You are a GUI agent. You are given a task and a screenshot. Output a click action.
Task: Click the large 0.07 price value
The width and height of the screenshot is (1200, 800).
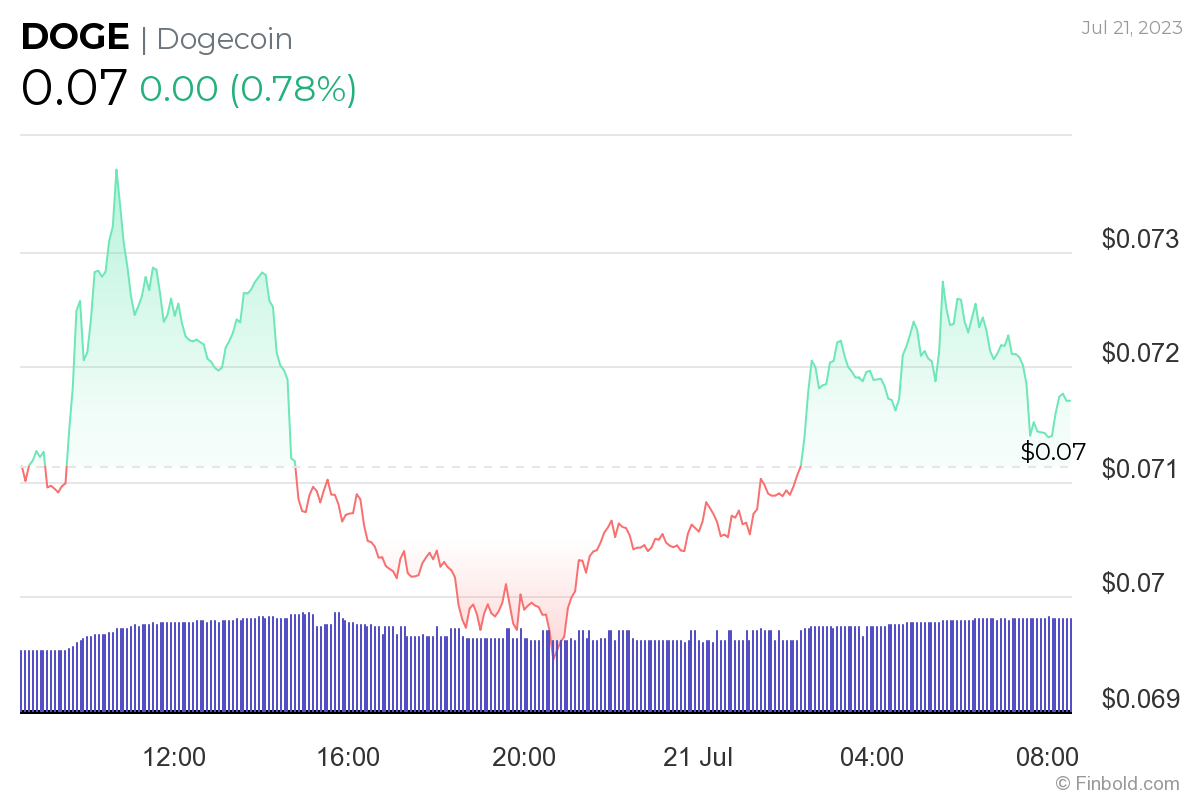[74, 88]
